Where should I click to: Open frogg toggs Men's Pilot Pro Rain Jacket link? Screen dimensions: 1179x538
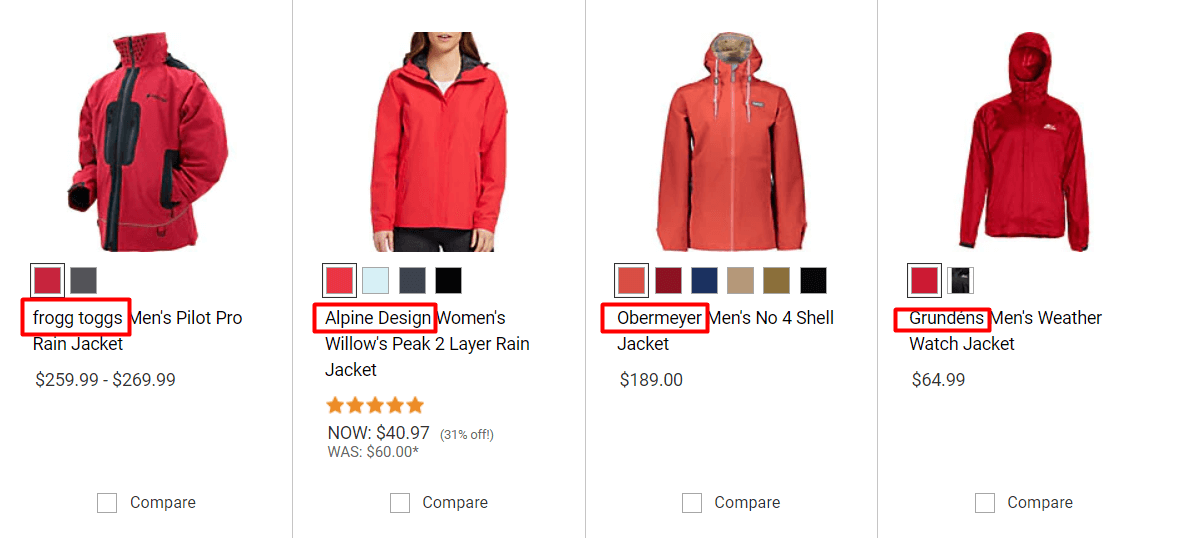click(138, 331)
